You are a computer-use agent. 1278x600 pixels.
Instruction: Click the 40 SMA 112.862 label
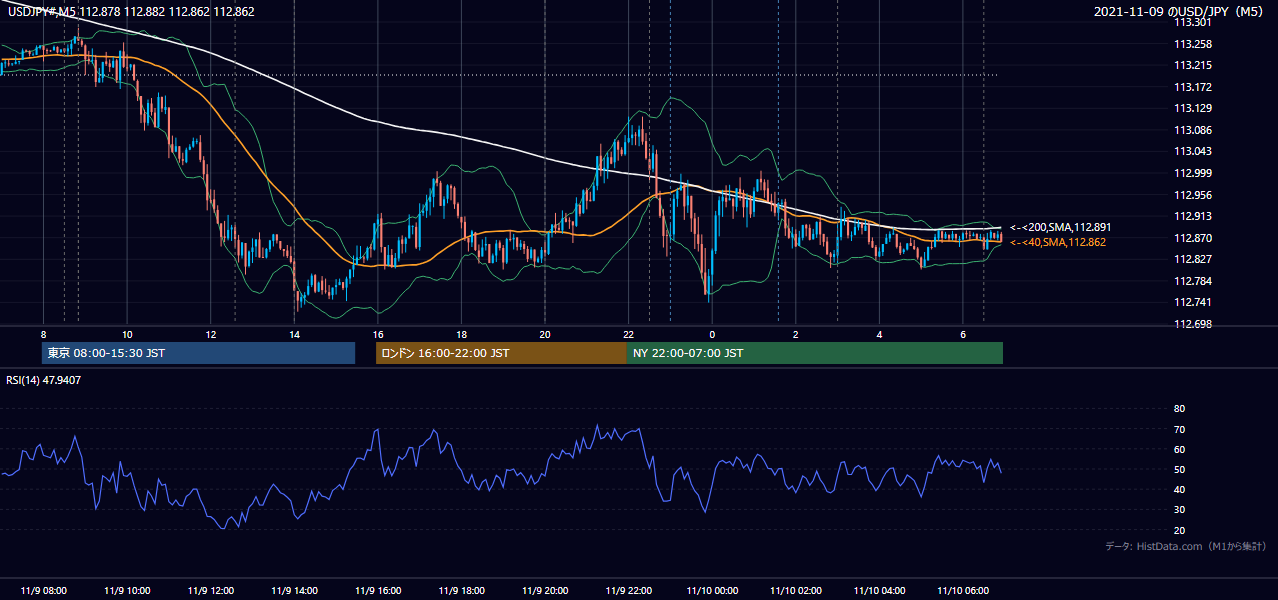pyautogui.click(x=1057, y=242)
